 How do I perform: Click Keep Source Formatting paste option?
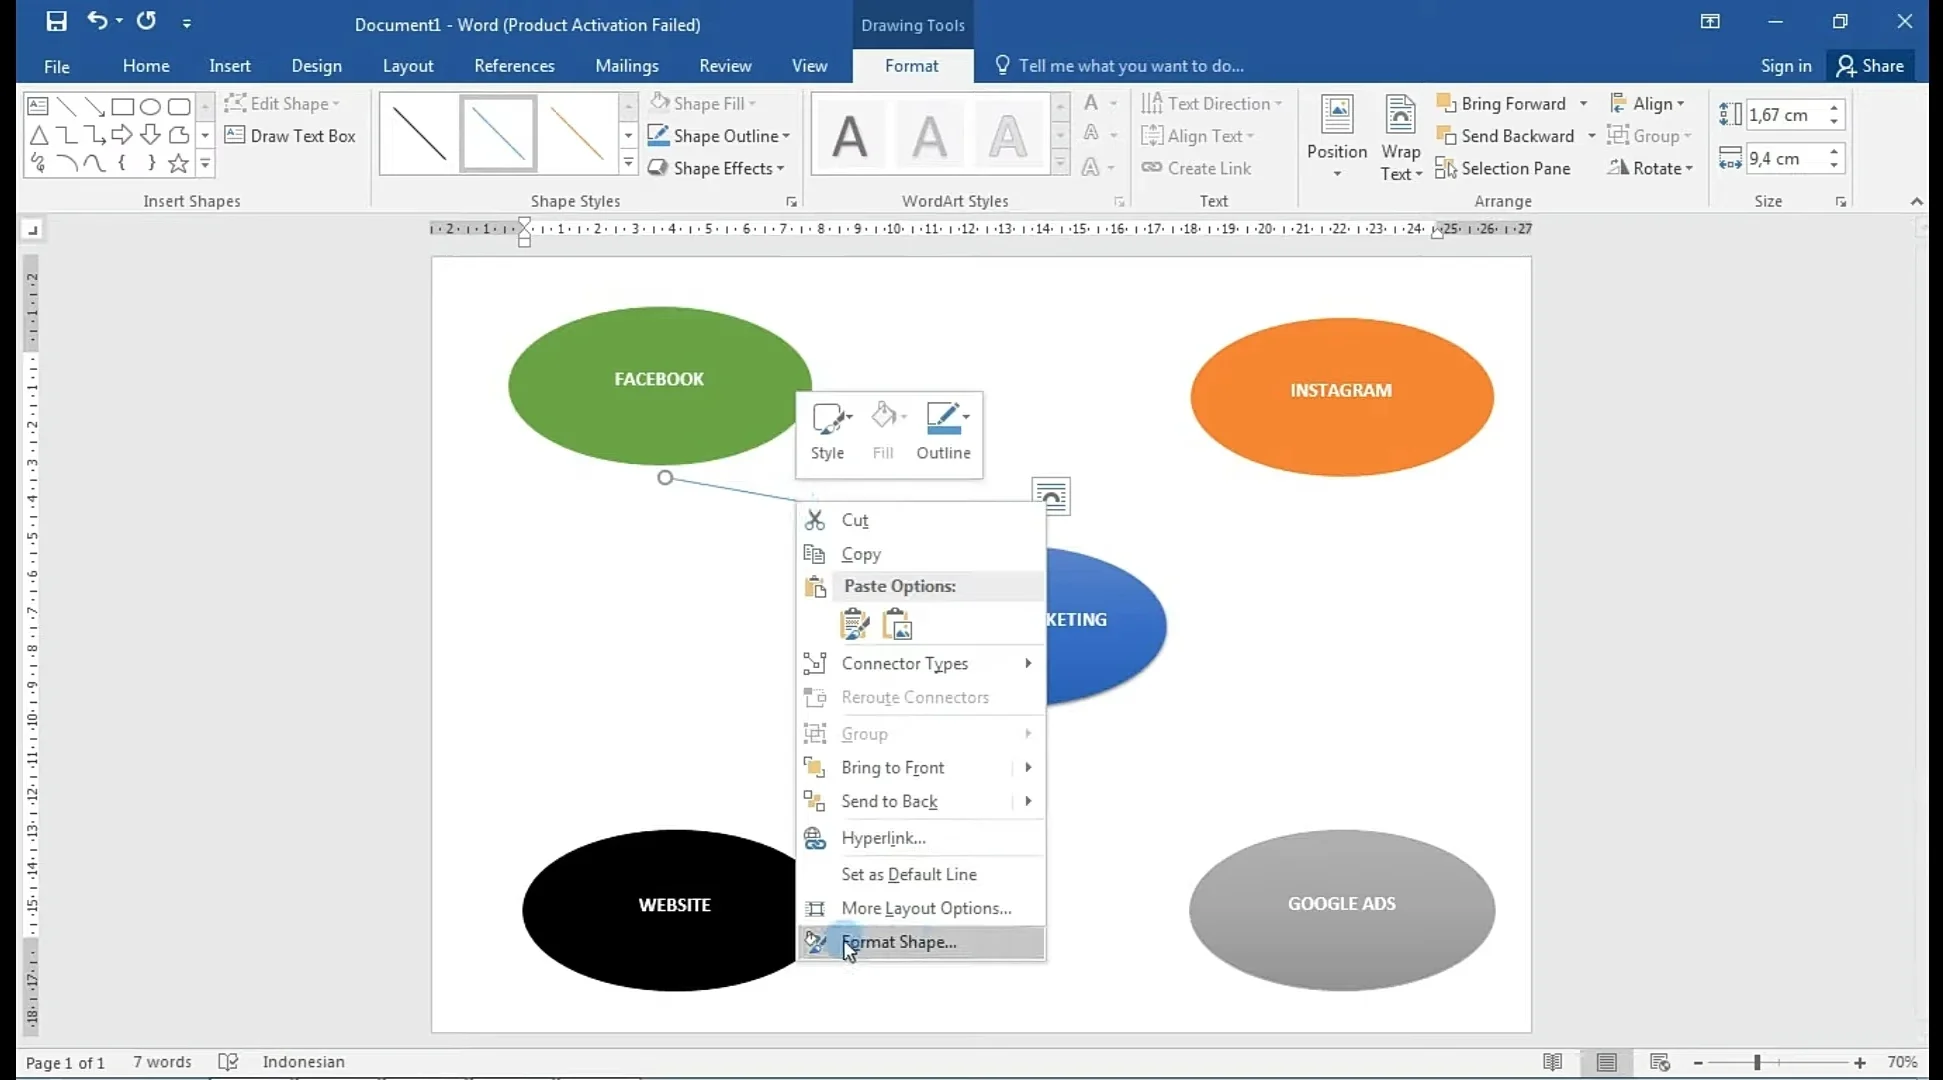(x=855, y=624)
